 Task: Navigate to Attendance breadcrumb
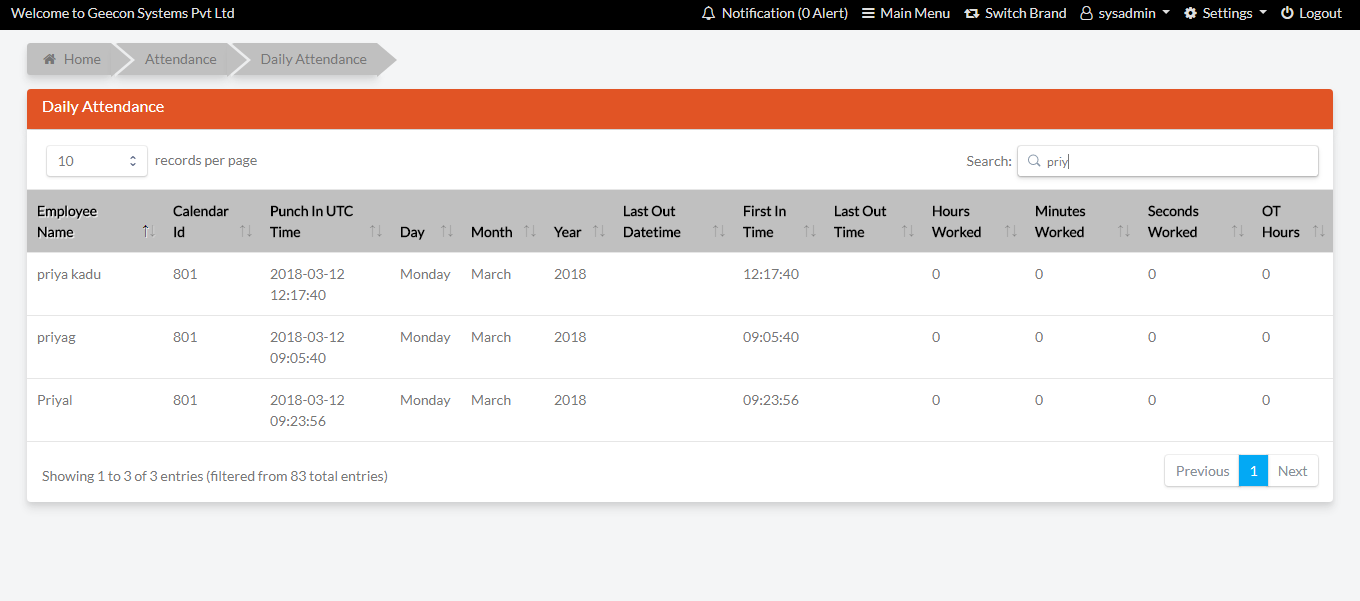180,60
